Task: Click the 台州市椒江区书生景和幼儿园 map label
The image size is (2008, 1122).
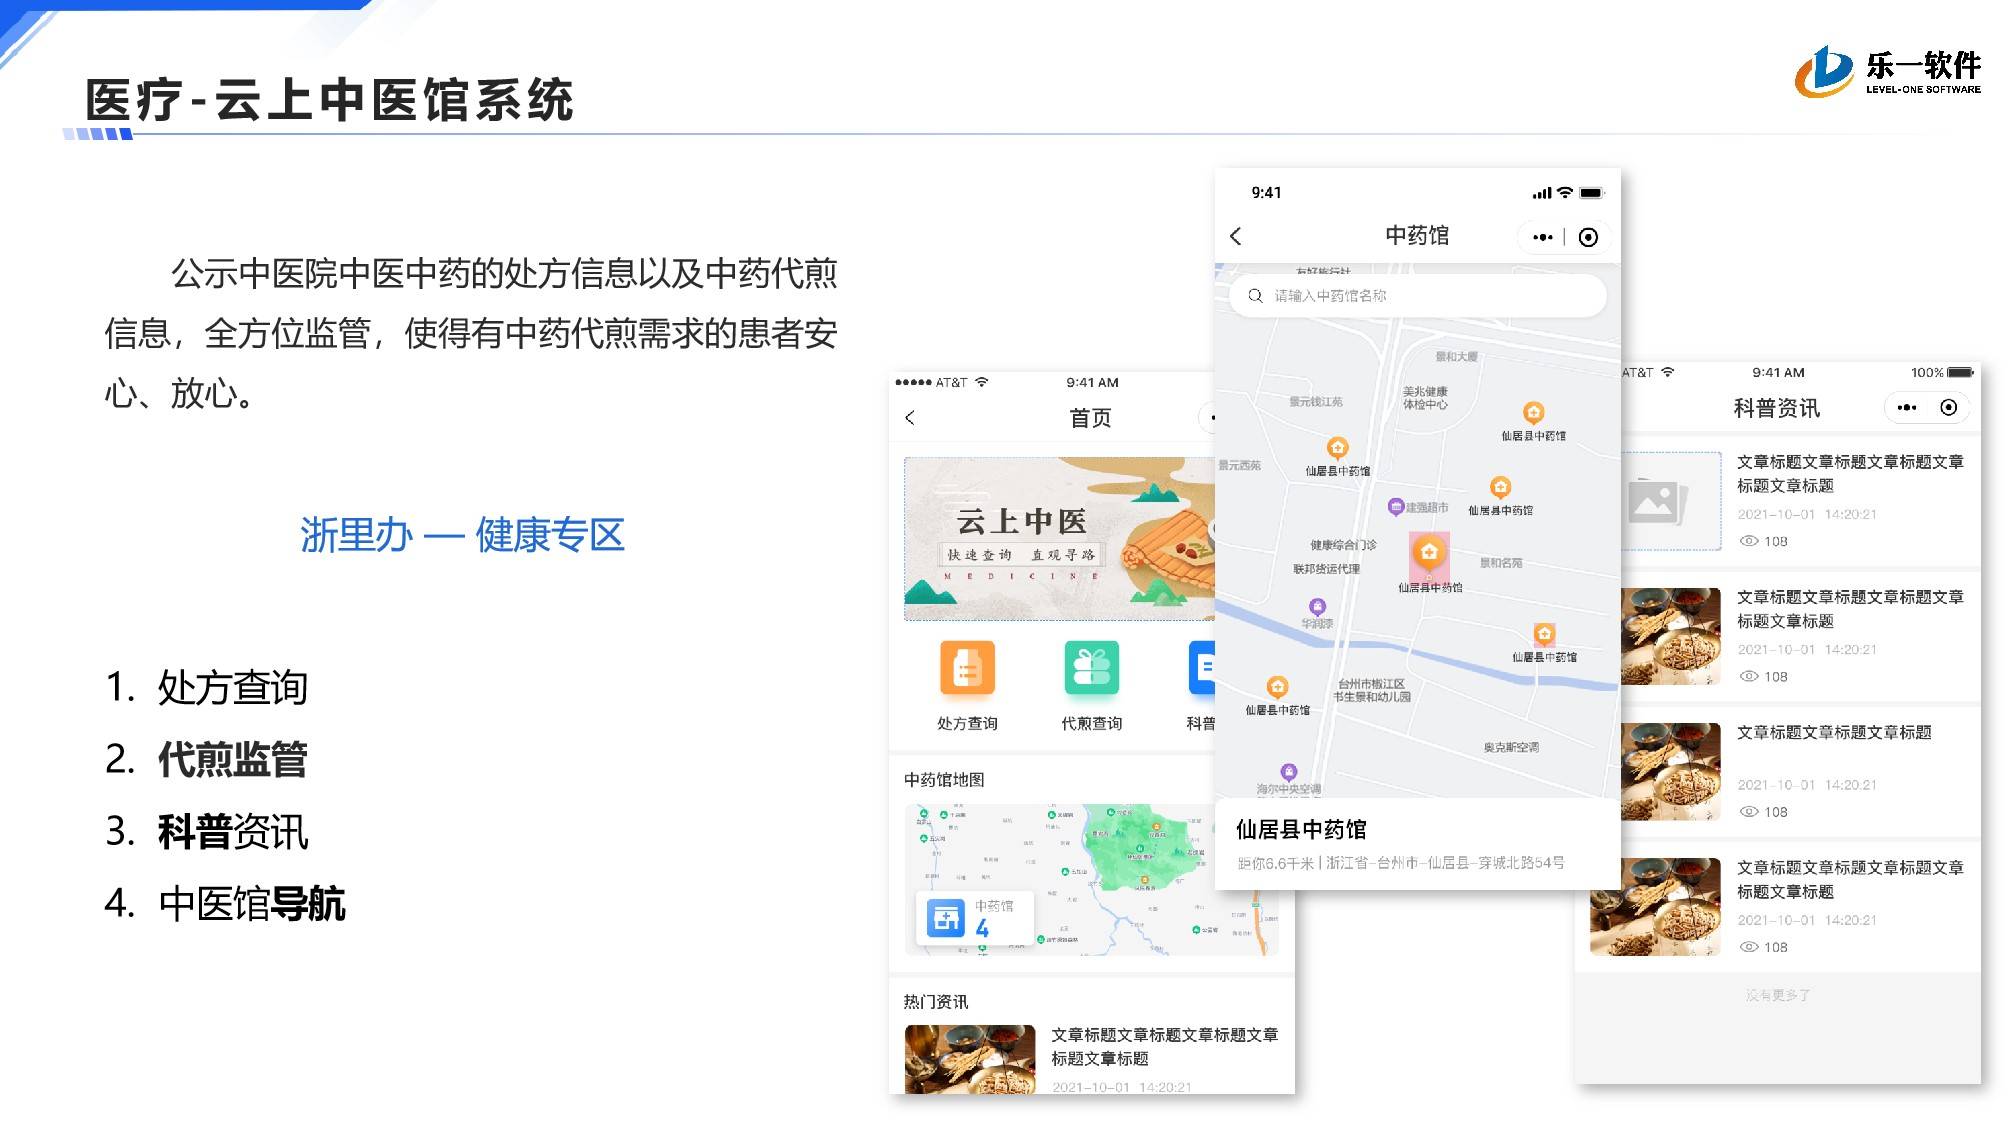Action: (x=1372, y=690)
